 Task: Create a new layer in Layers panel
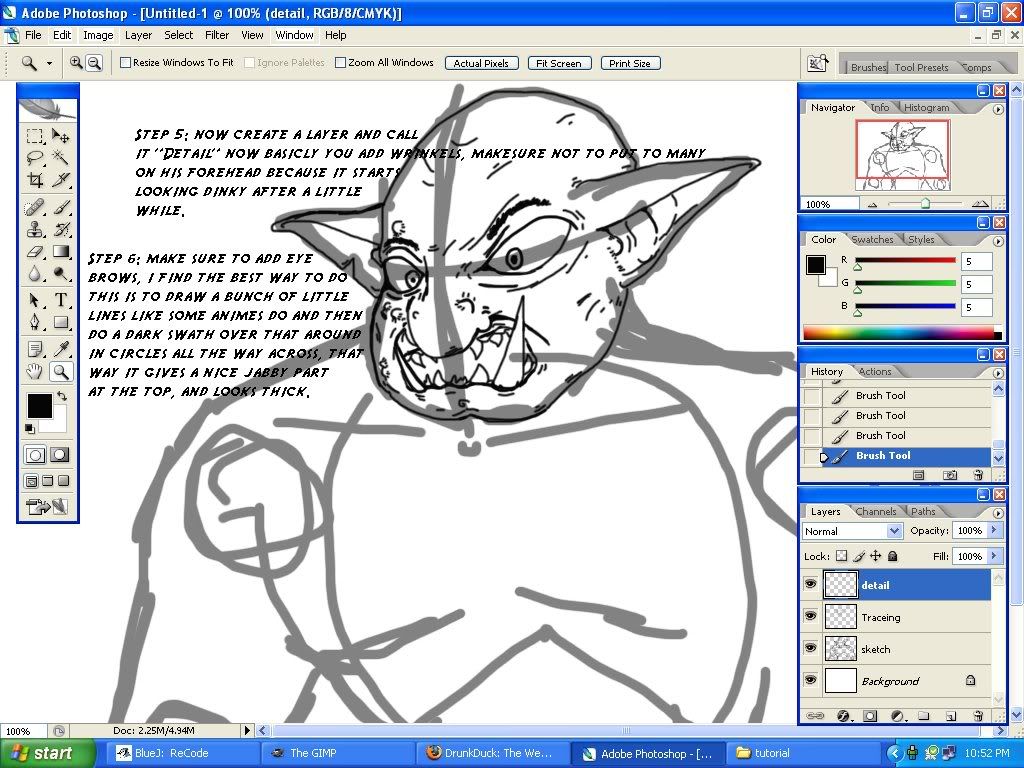coord(951,716)
